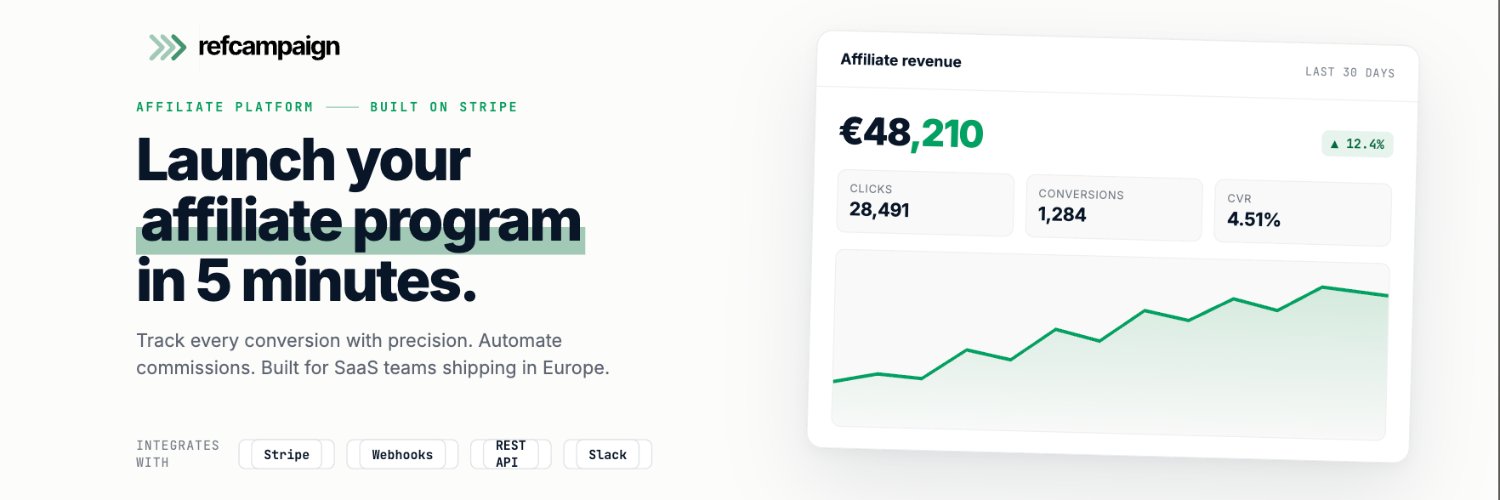
Task: Click the Built on Stripe tagline
Action: point(444,107)
